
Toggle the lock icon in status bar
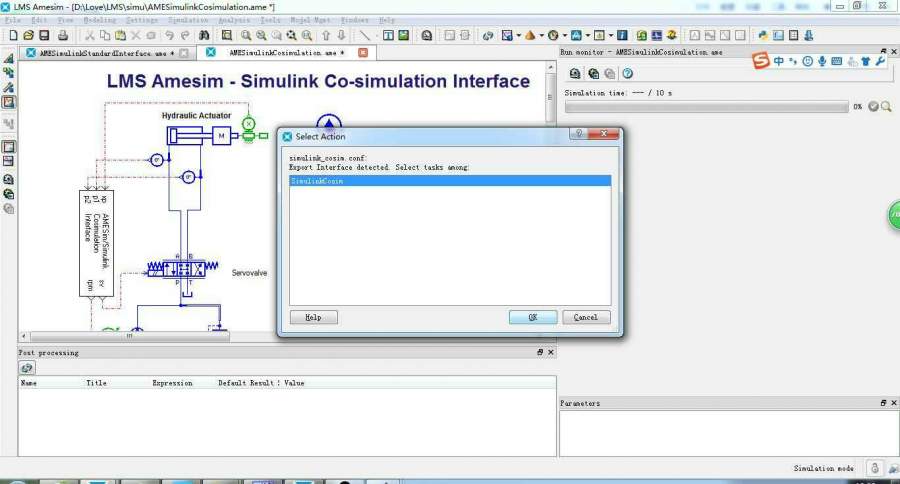click(x=874, y=468)
